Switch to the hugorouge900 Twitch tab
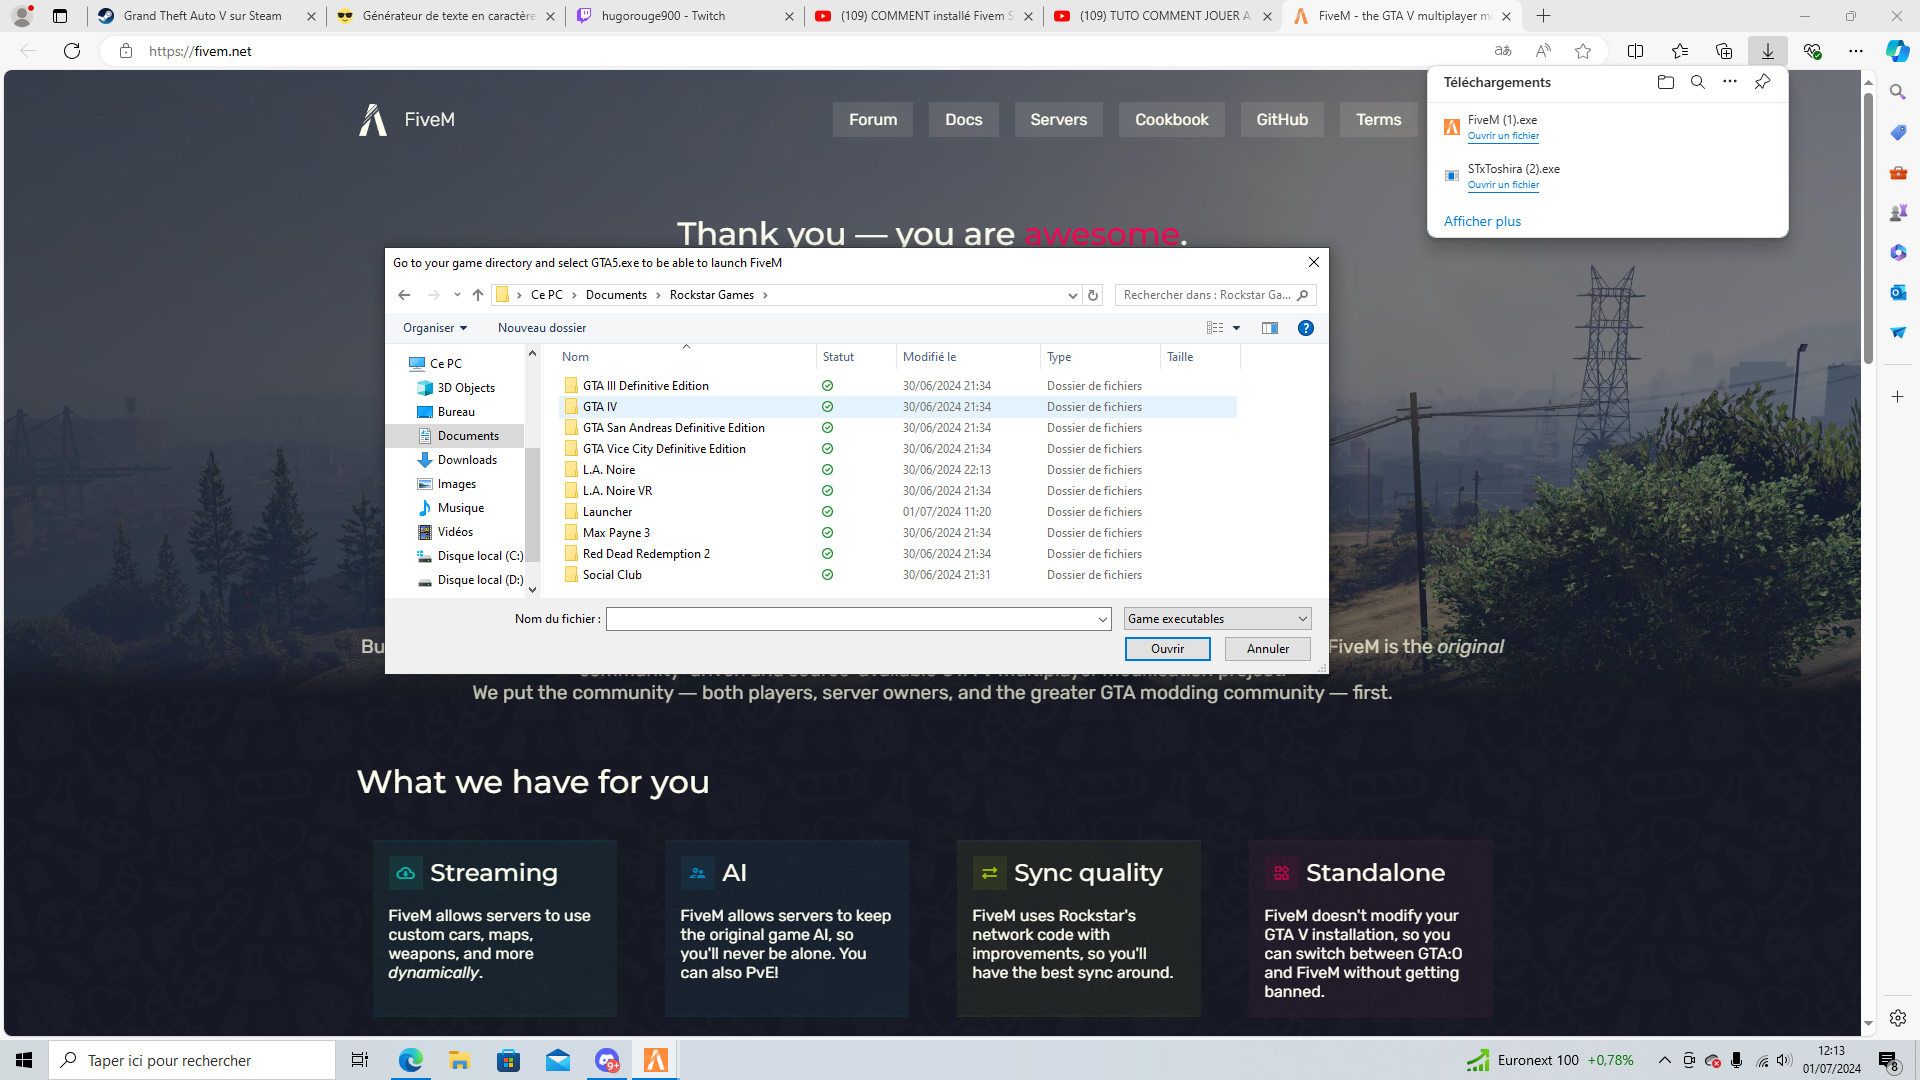 pyautogui.click(x=685, y=16)
